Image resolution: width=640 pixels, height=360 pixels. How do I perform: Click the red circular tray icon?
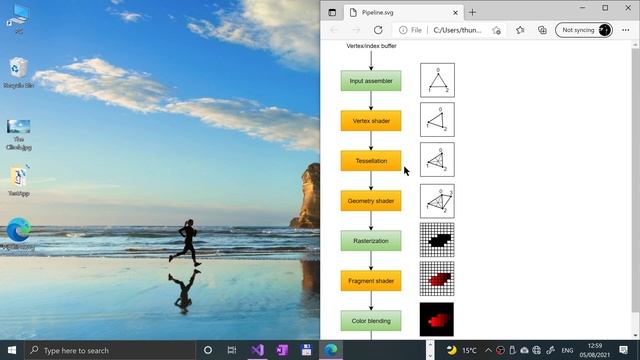tap(500, 350)
